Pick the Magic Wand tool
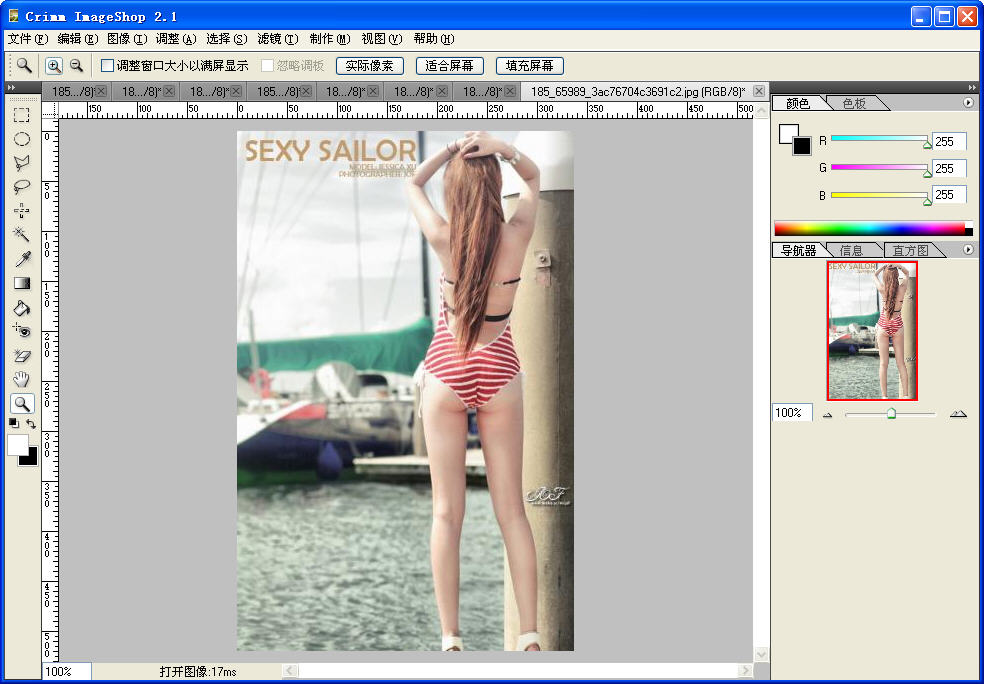Viewport: 984px width, 684px height. pos(21,234)
